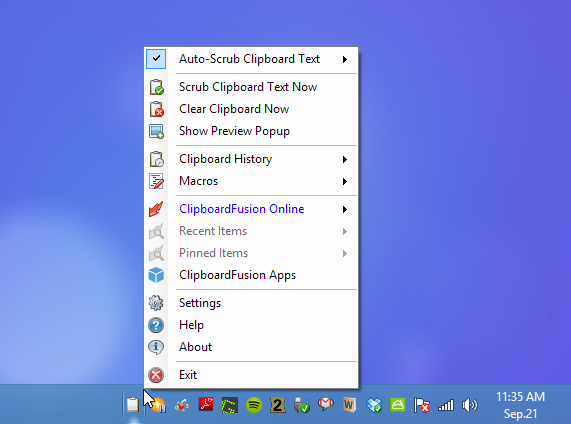Expand the Clipboard History submenu arrow
The width and height of the screenshot is (571, 424).
click(x=344, y=159)
